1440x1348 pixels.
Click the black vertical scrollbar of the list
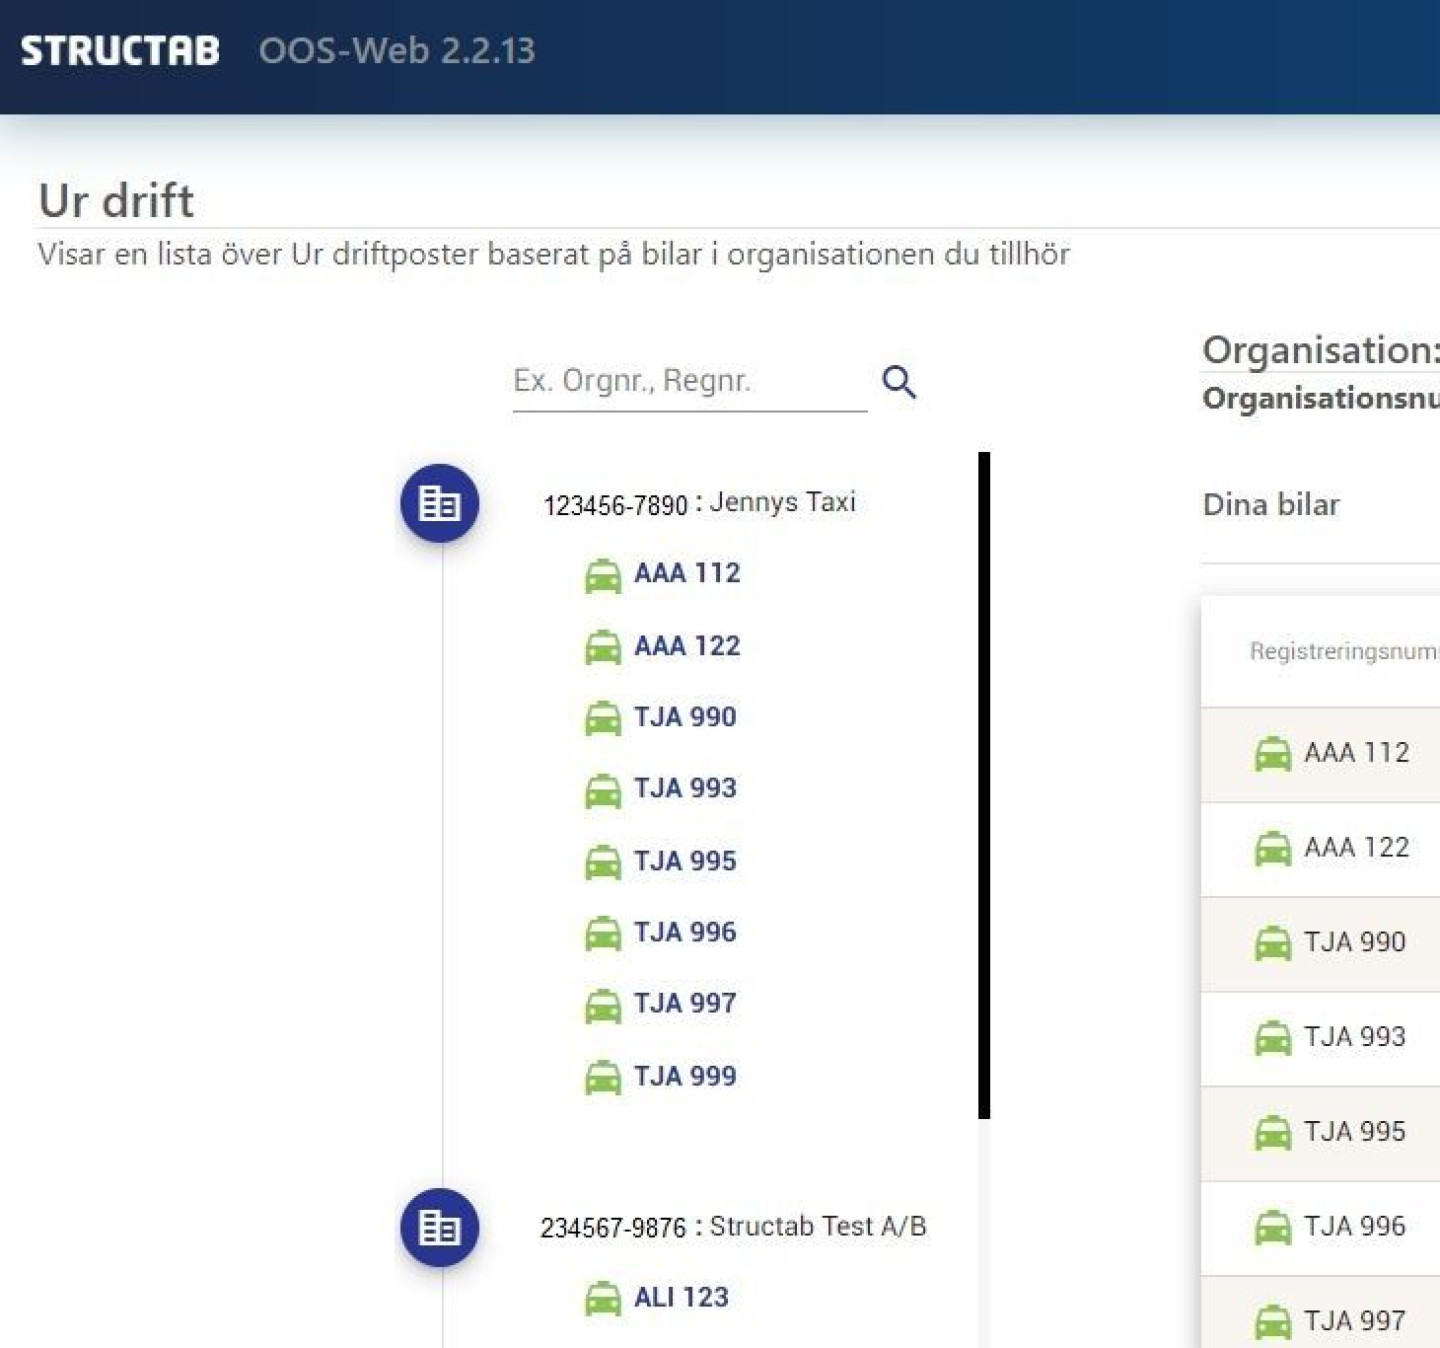(x=984, y=785)
